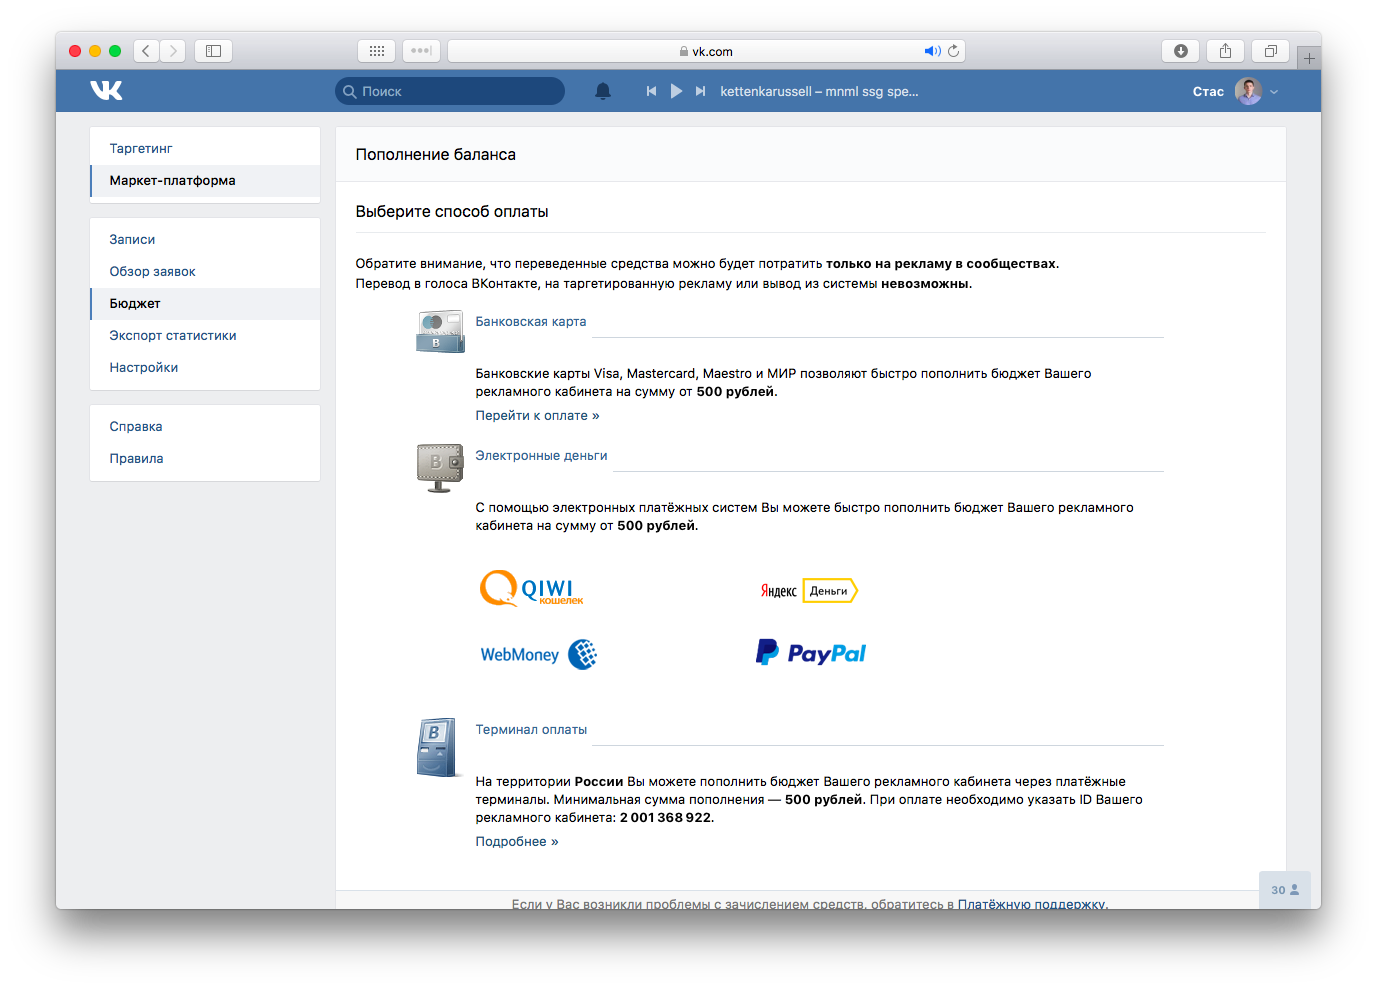Open Платёжную поддержку support link

tap(1031, 903)
